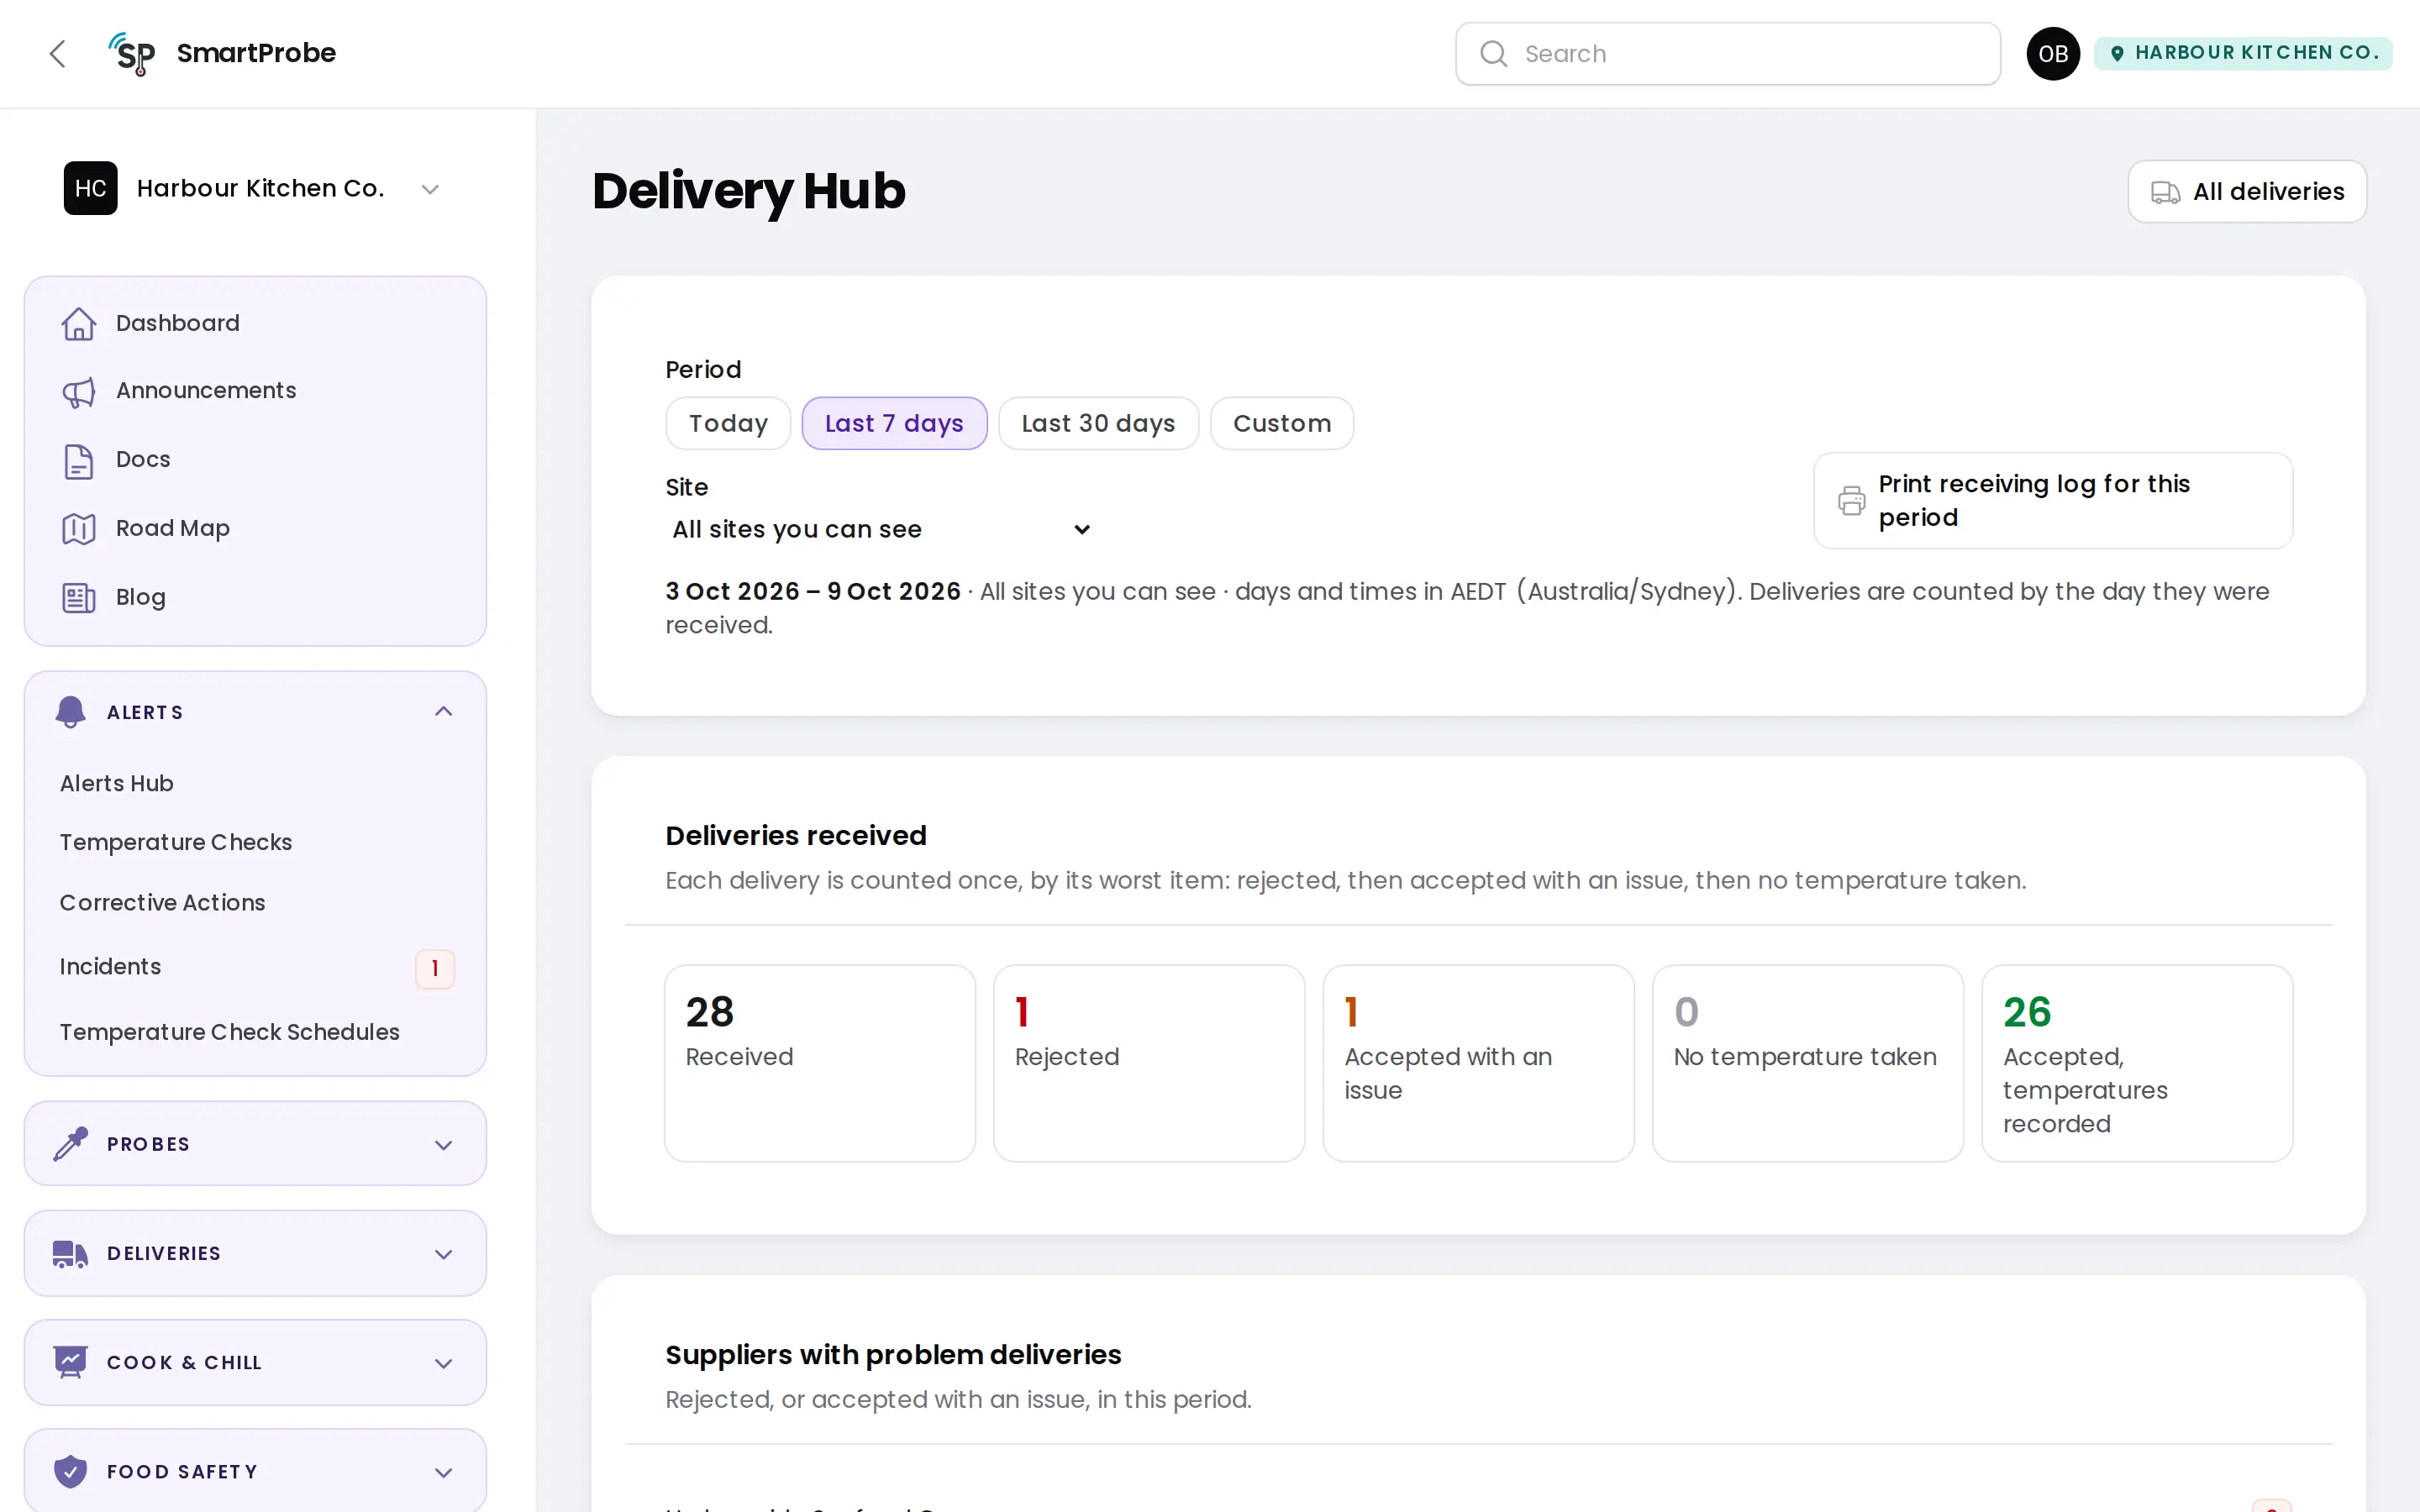This screenshot has width=2420, height=1512.
Task: Click the 1 Rejected card
Action: point(1149,1063)
